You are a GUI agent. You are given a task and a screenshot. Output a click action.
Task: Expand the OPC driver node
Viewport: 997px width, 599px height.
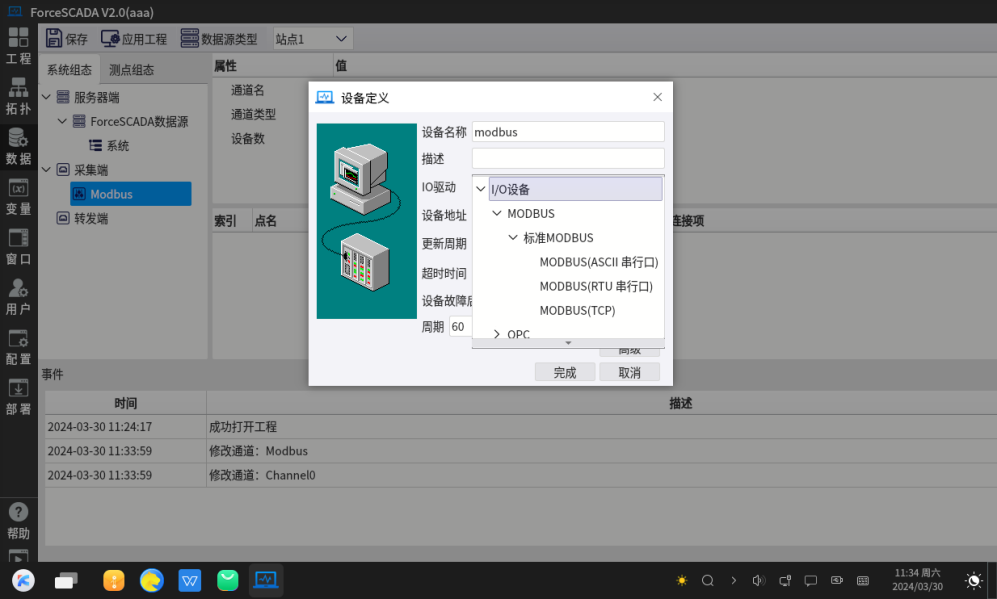[497, 334]
